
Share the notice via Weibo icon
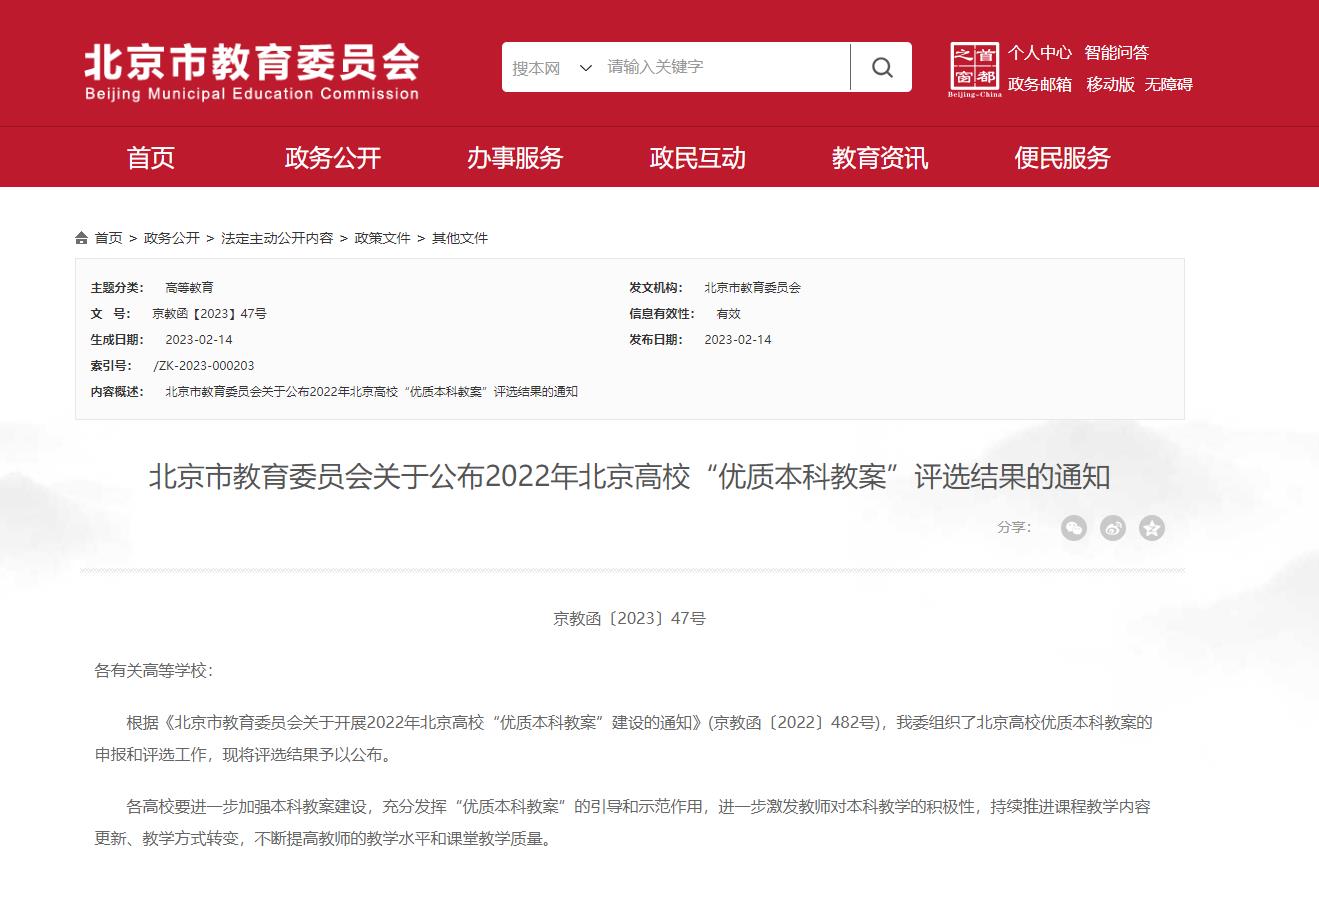[x=1113, y=528]
